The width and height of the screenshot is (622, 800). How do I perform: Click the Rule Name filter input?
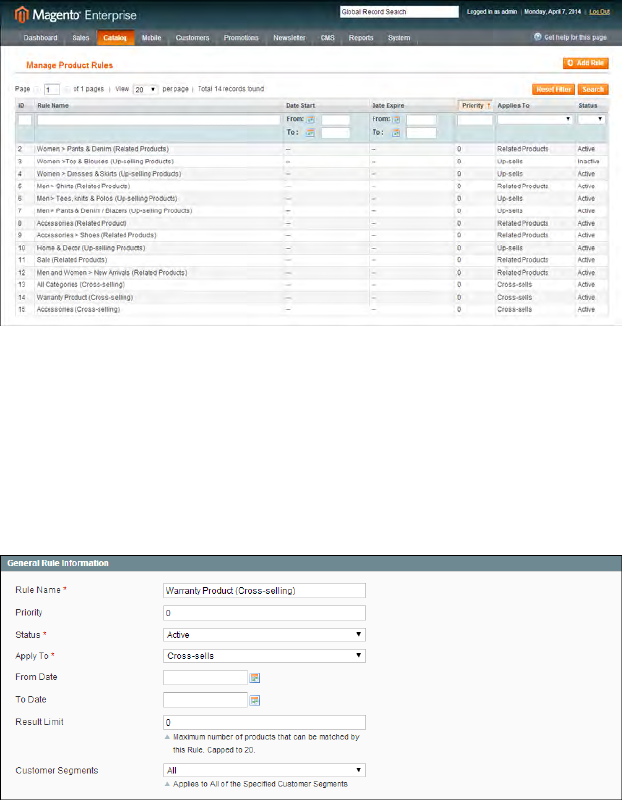pyautogui.click(x=159, y=120)
